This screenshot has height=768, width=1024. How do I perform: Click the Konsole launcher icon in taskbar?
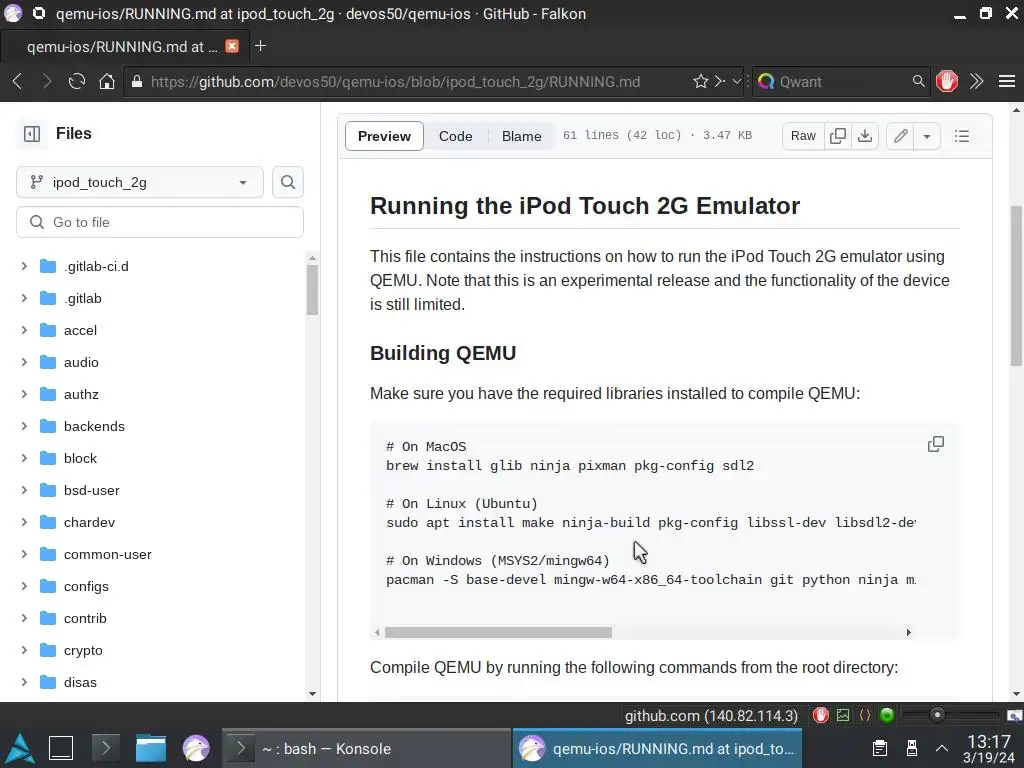(x=106, y=748)
